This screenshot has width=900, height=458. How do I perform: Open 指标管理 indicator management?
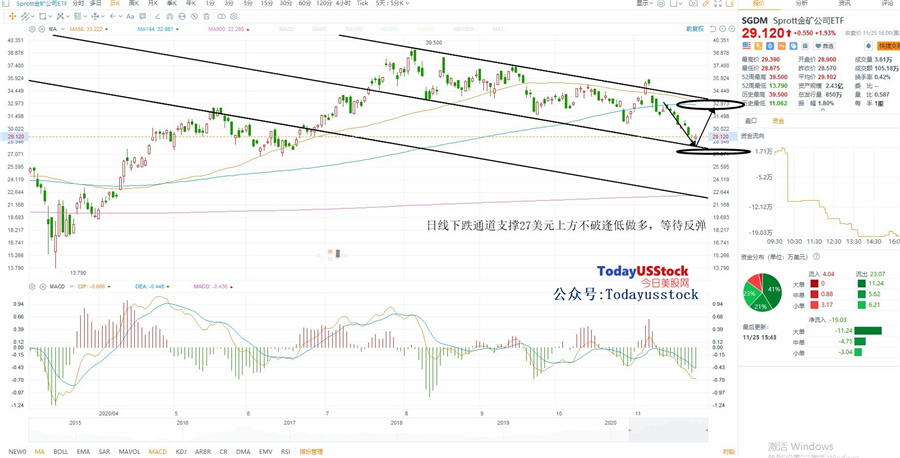pyautogui.click(x=311, y=452)
